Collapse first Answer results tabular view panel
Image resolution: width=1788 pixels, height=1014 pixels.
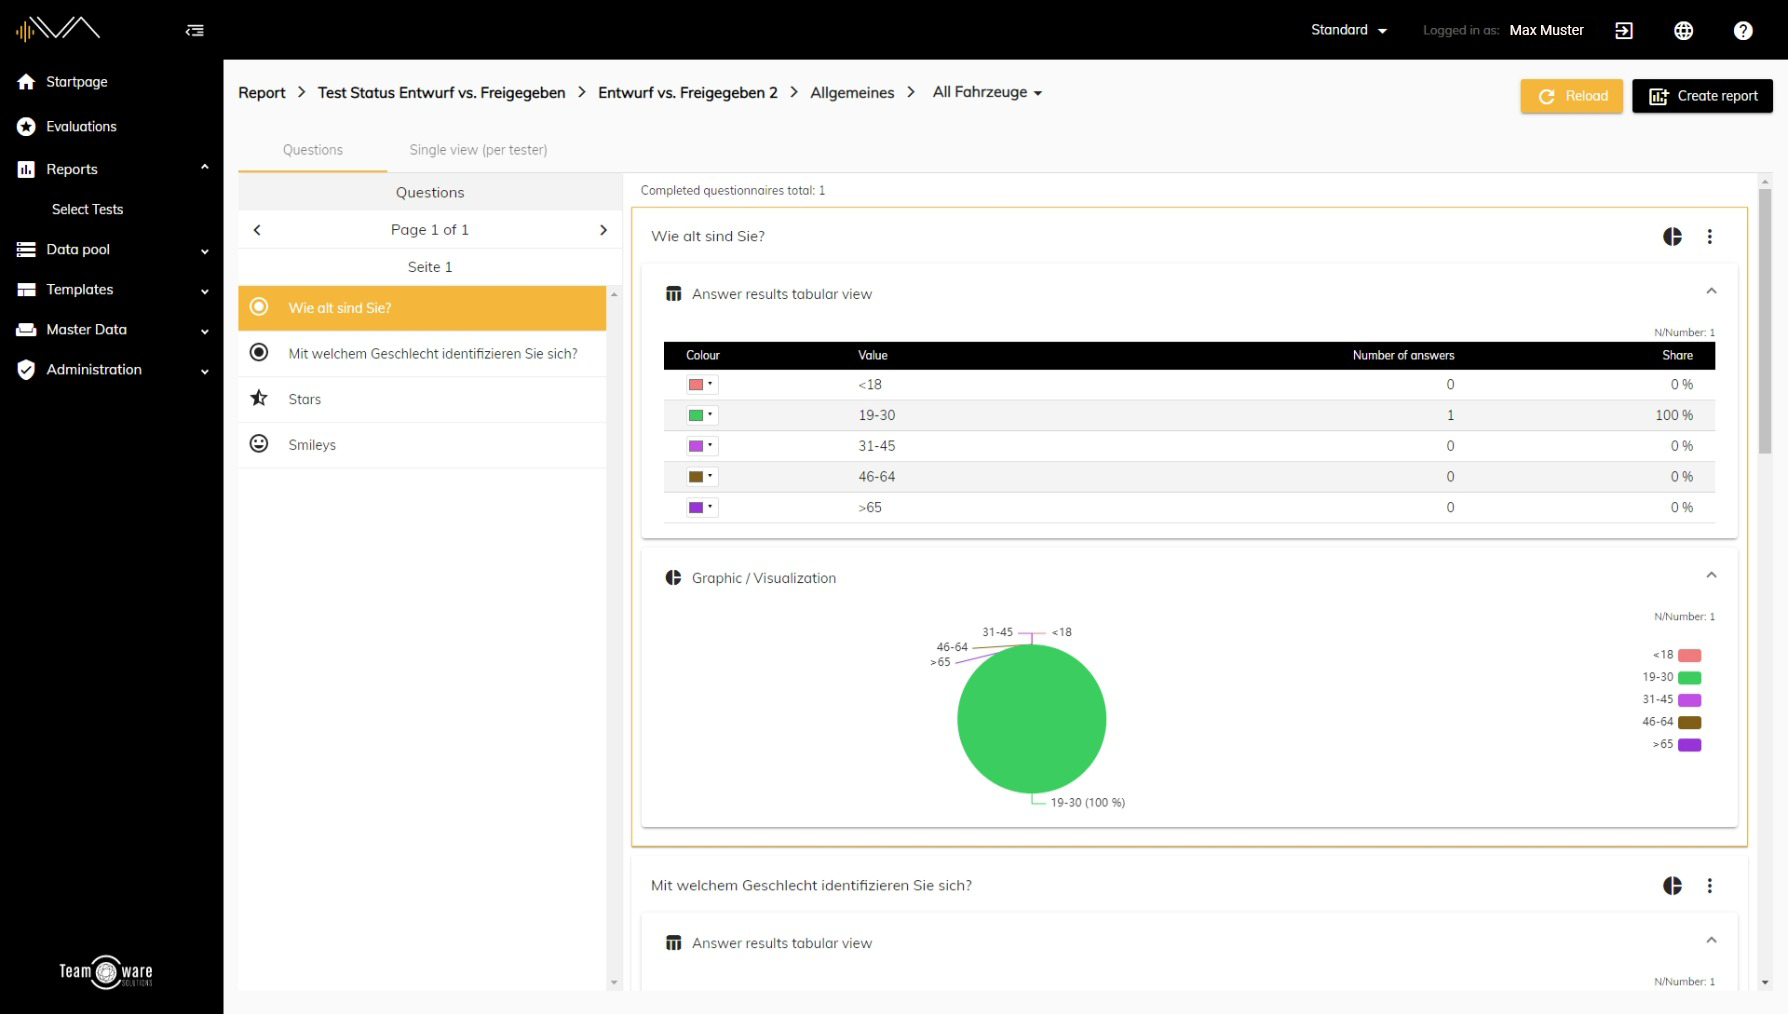point(1711,291)
